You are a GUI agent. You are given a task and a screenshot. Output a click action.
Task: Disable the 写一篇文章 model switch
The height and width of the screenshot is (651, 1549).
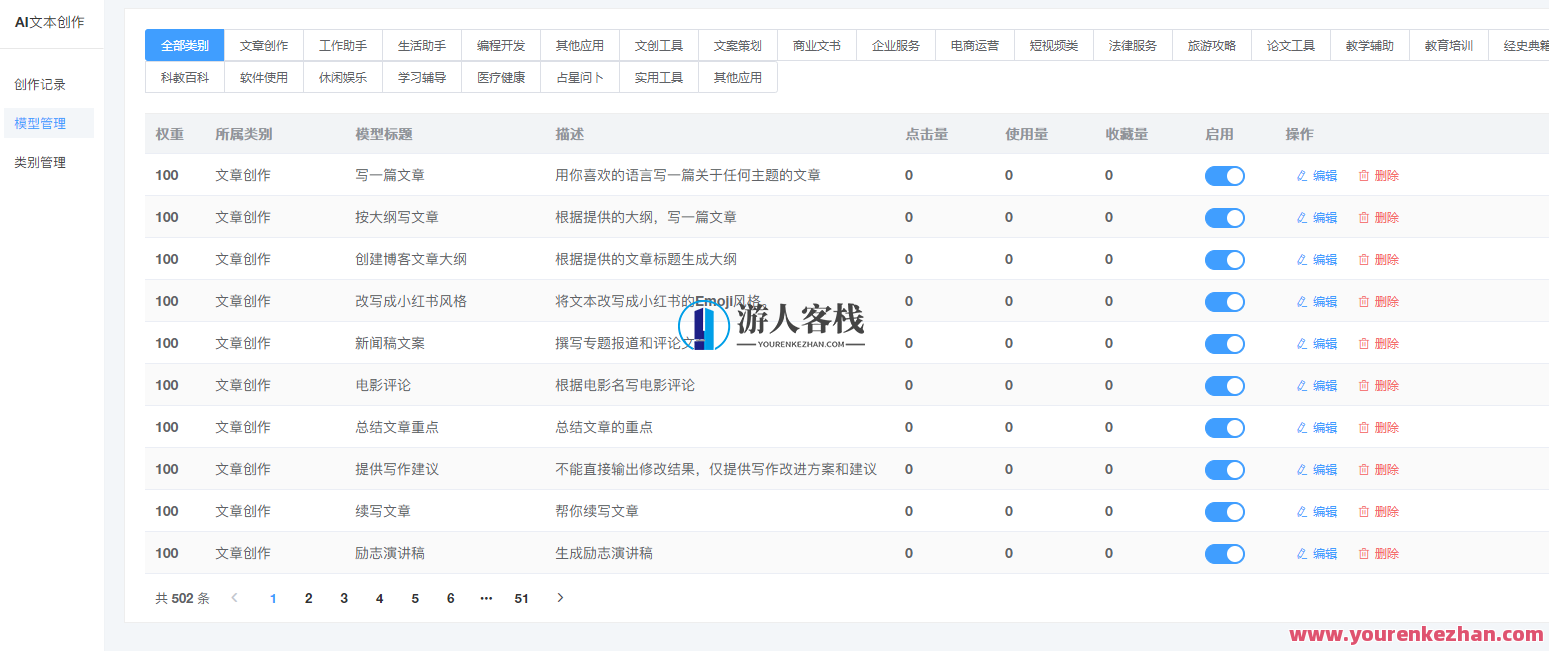point(1224,175)
